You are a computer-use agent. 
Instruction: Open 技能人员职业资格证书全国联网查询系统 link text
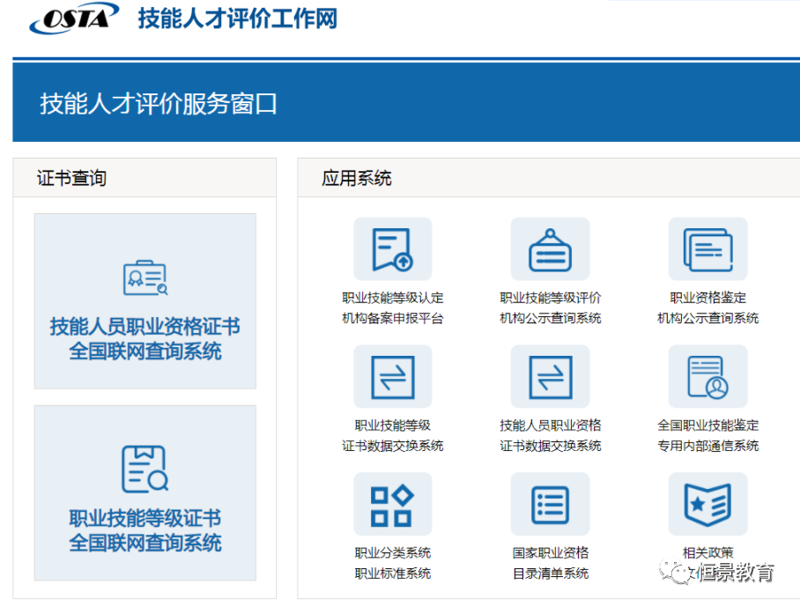click(145, 339)
